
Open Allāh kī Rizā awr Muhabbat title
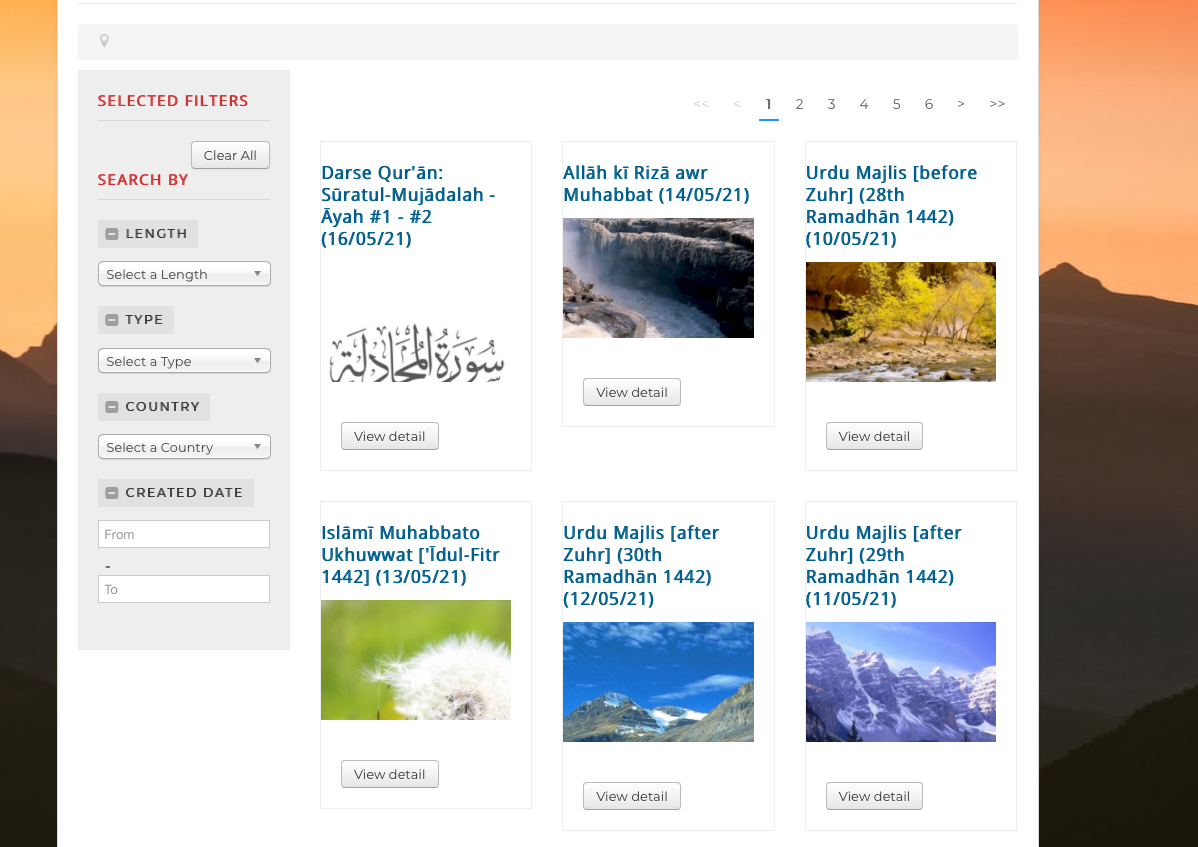point(656,183)
